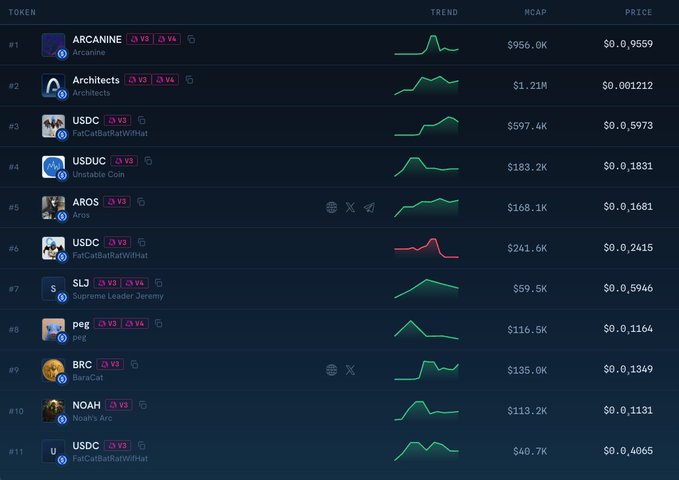This screenshot has height=480, width=679.
Task: Click the 'Supreme Leader Jeremy' subtitle
Action: [x=118, y=296]
